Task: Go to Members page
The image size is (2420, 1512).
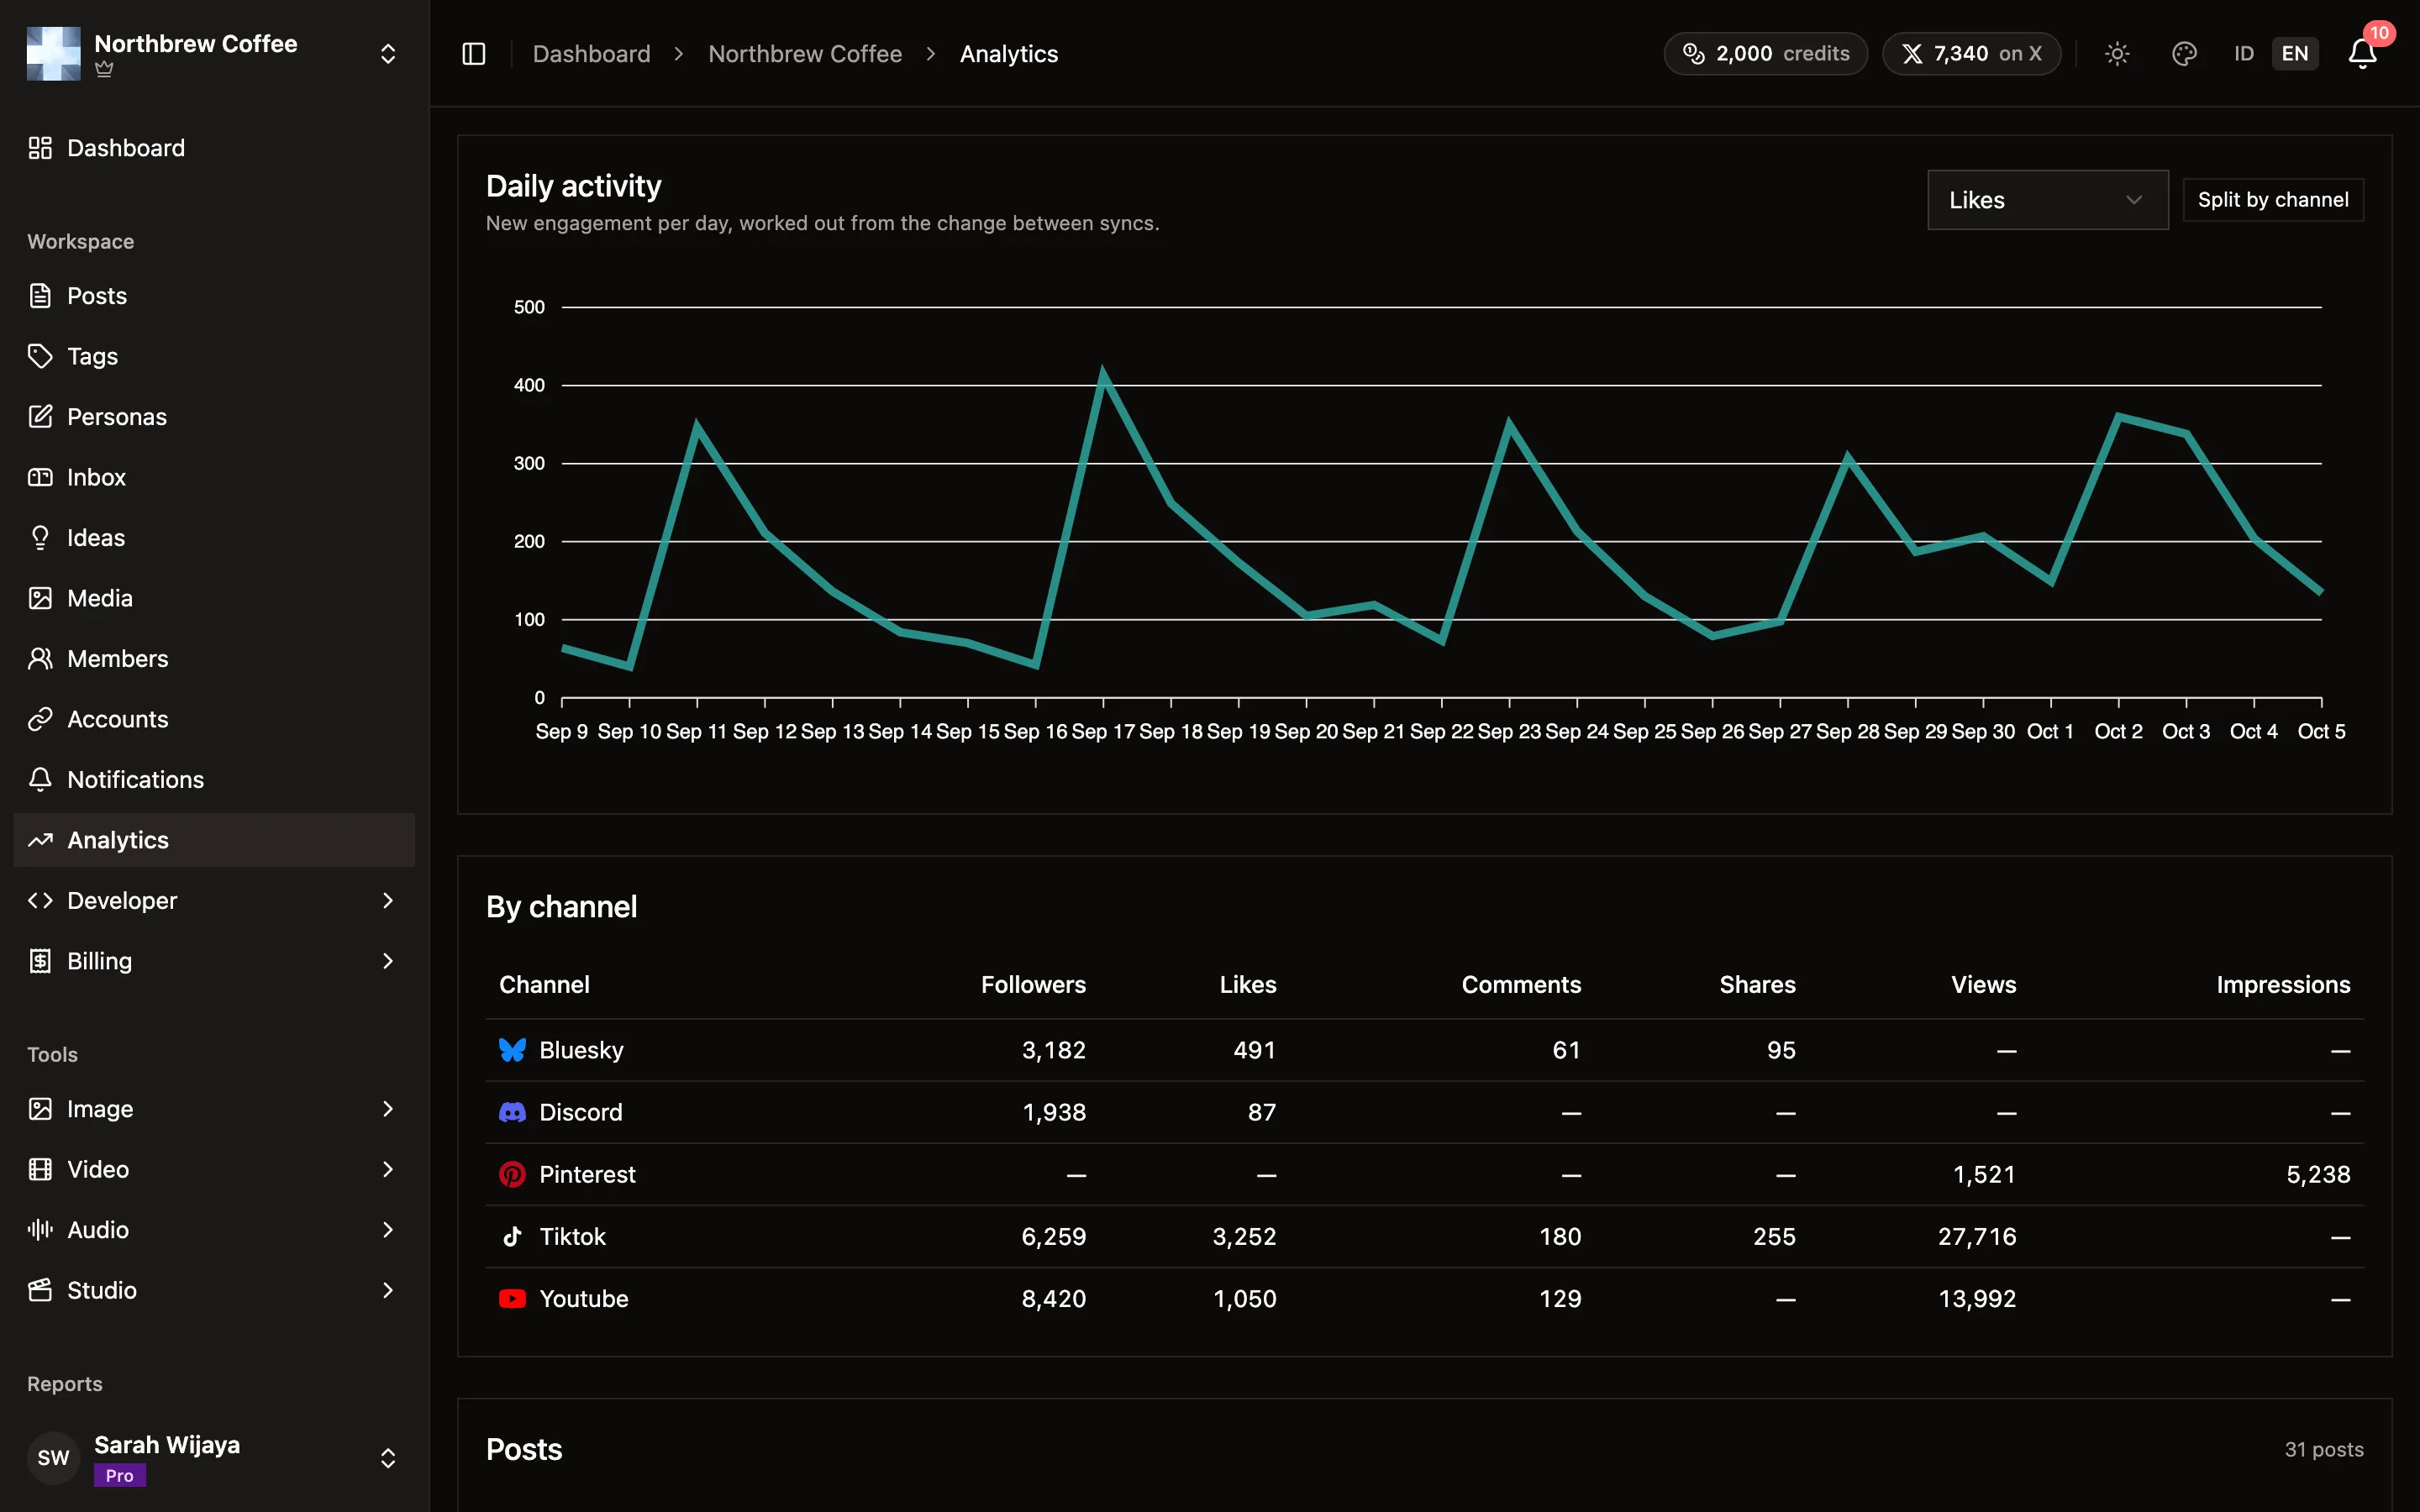Action: pos(214,659)
